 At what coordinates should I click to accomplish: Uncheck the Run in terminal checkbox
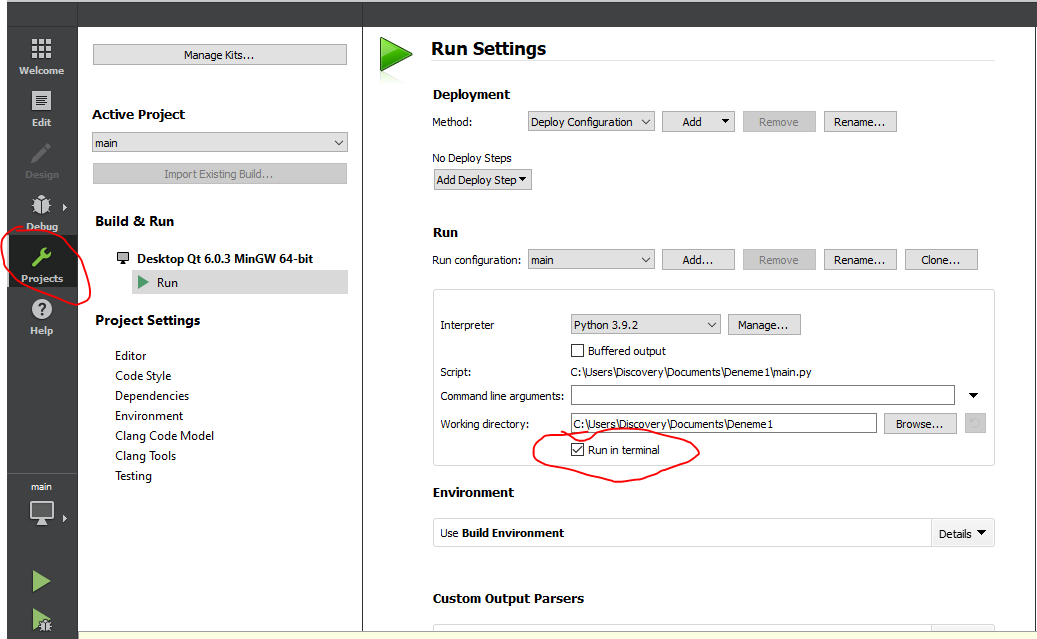[x=577, y=450]
